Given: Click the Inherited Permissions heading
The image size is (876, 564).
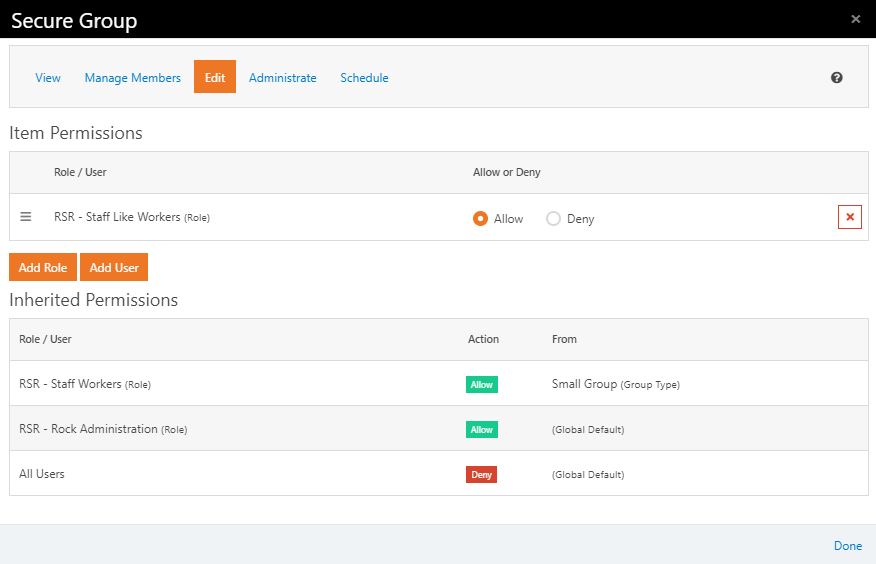Looking at the screenshot, I should pos(93,300).
